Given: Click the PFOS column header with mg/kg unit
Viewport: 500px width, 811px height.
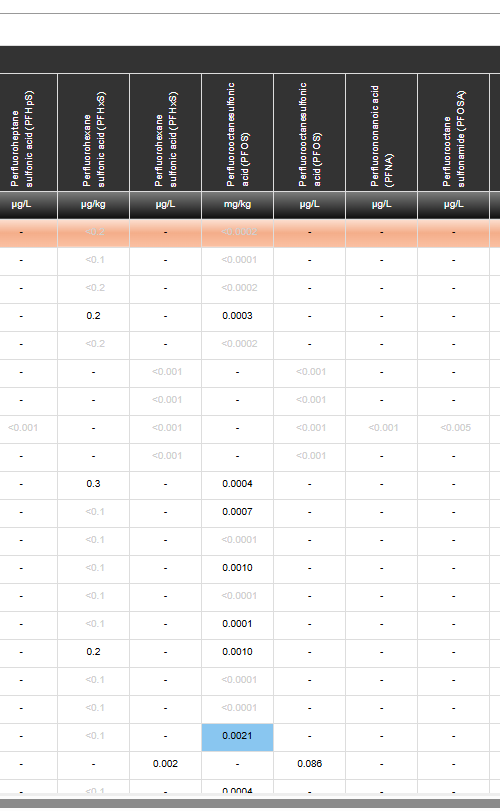Looking at the screenshot, I should click(x=237, y=132).
